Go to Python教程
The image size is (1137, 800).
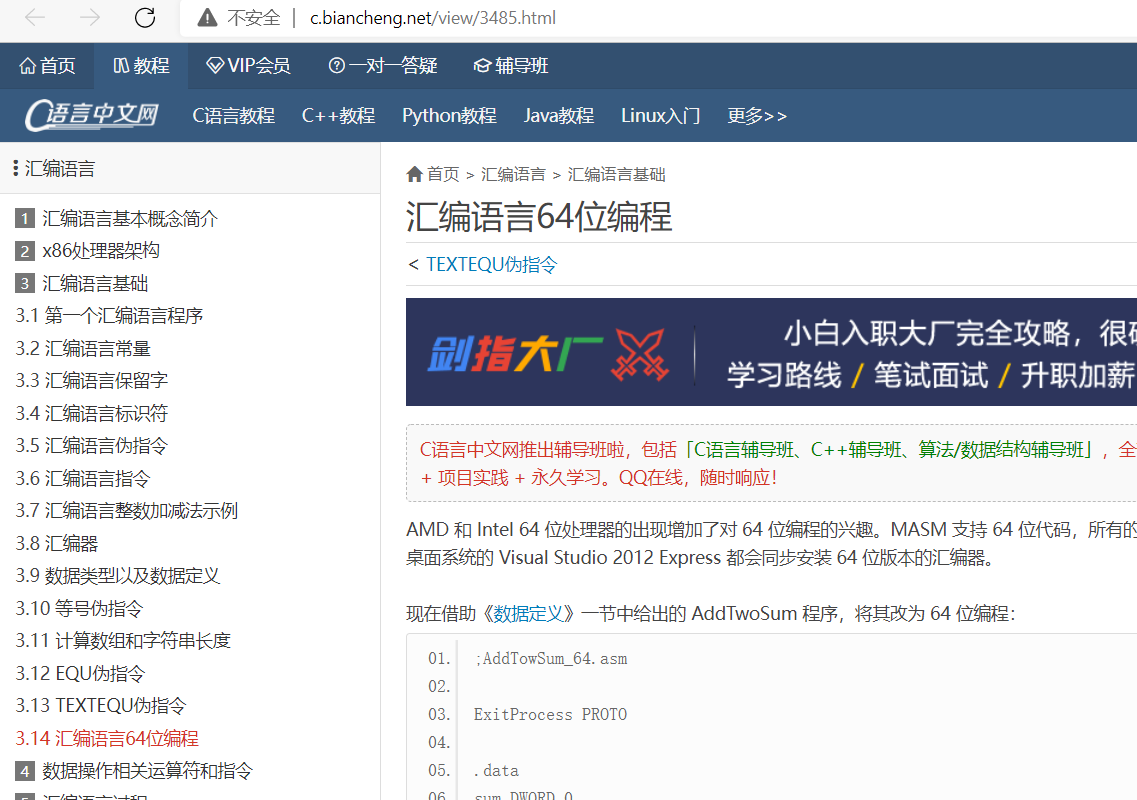click(x=450, y=115)
